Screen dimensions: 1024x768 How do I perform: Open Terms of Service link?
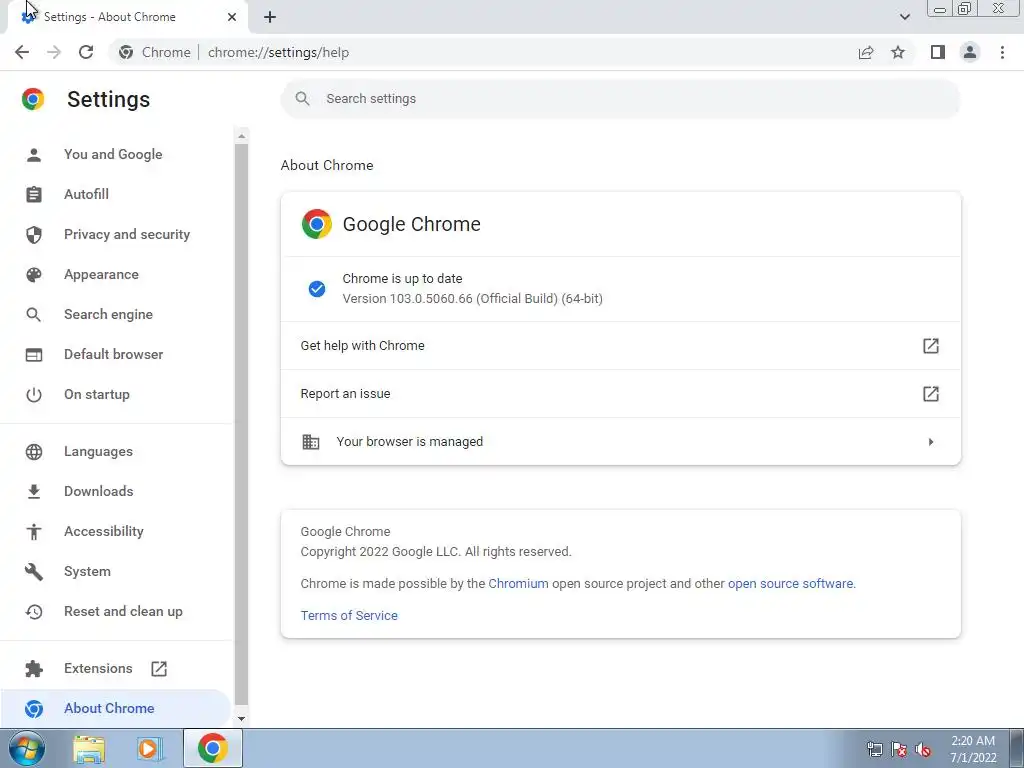[349, 615]
